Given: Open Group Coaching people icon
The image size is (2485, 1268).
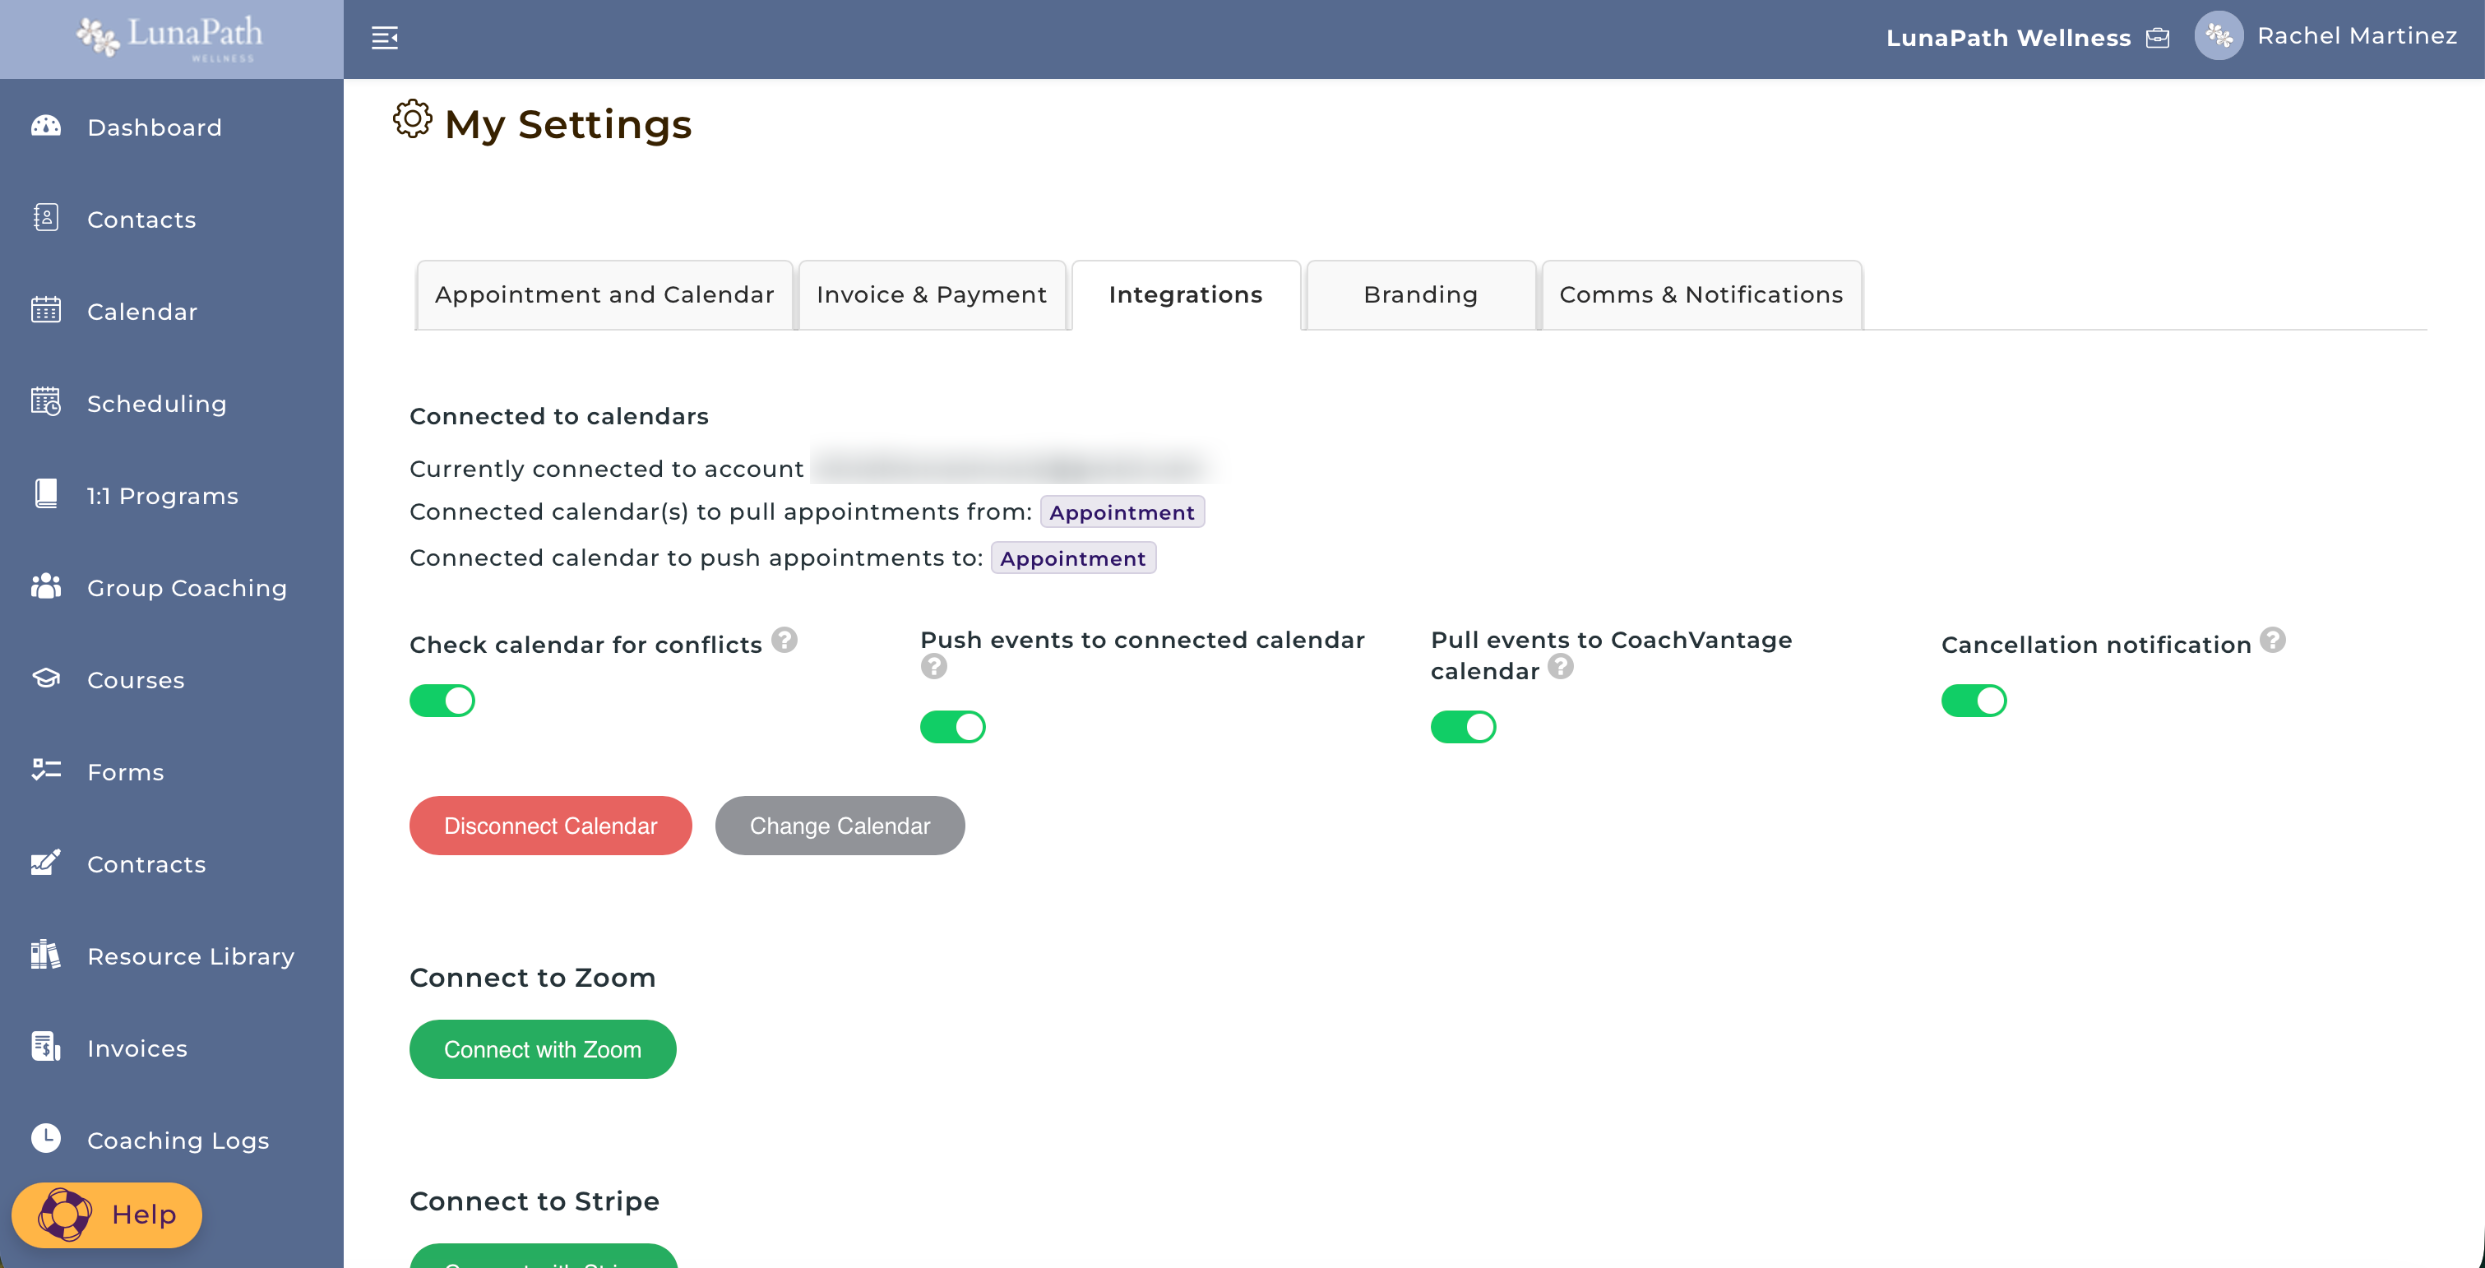Looking at the screenshot, I should 46,586.
